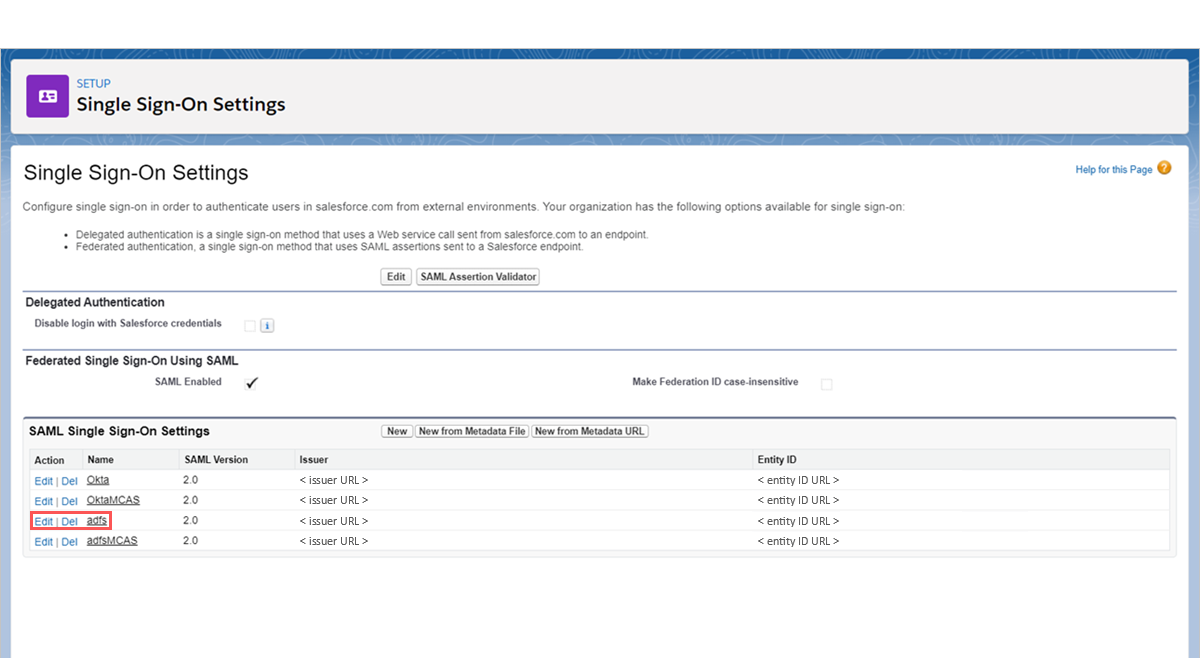The height and width of the screenshot is (658, 1200).
Task: Delete the OktaMCAS setting via Del
Action: click(69, 500)
